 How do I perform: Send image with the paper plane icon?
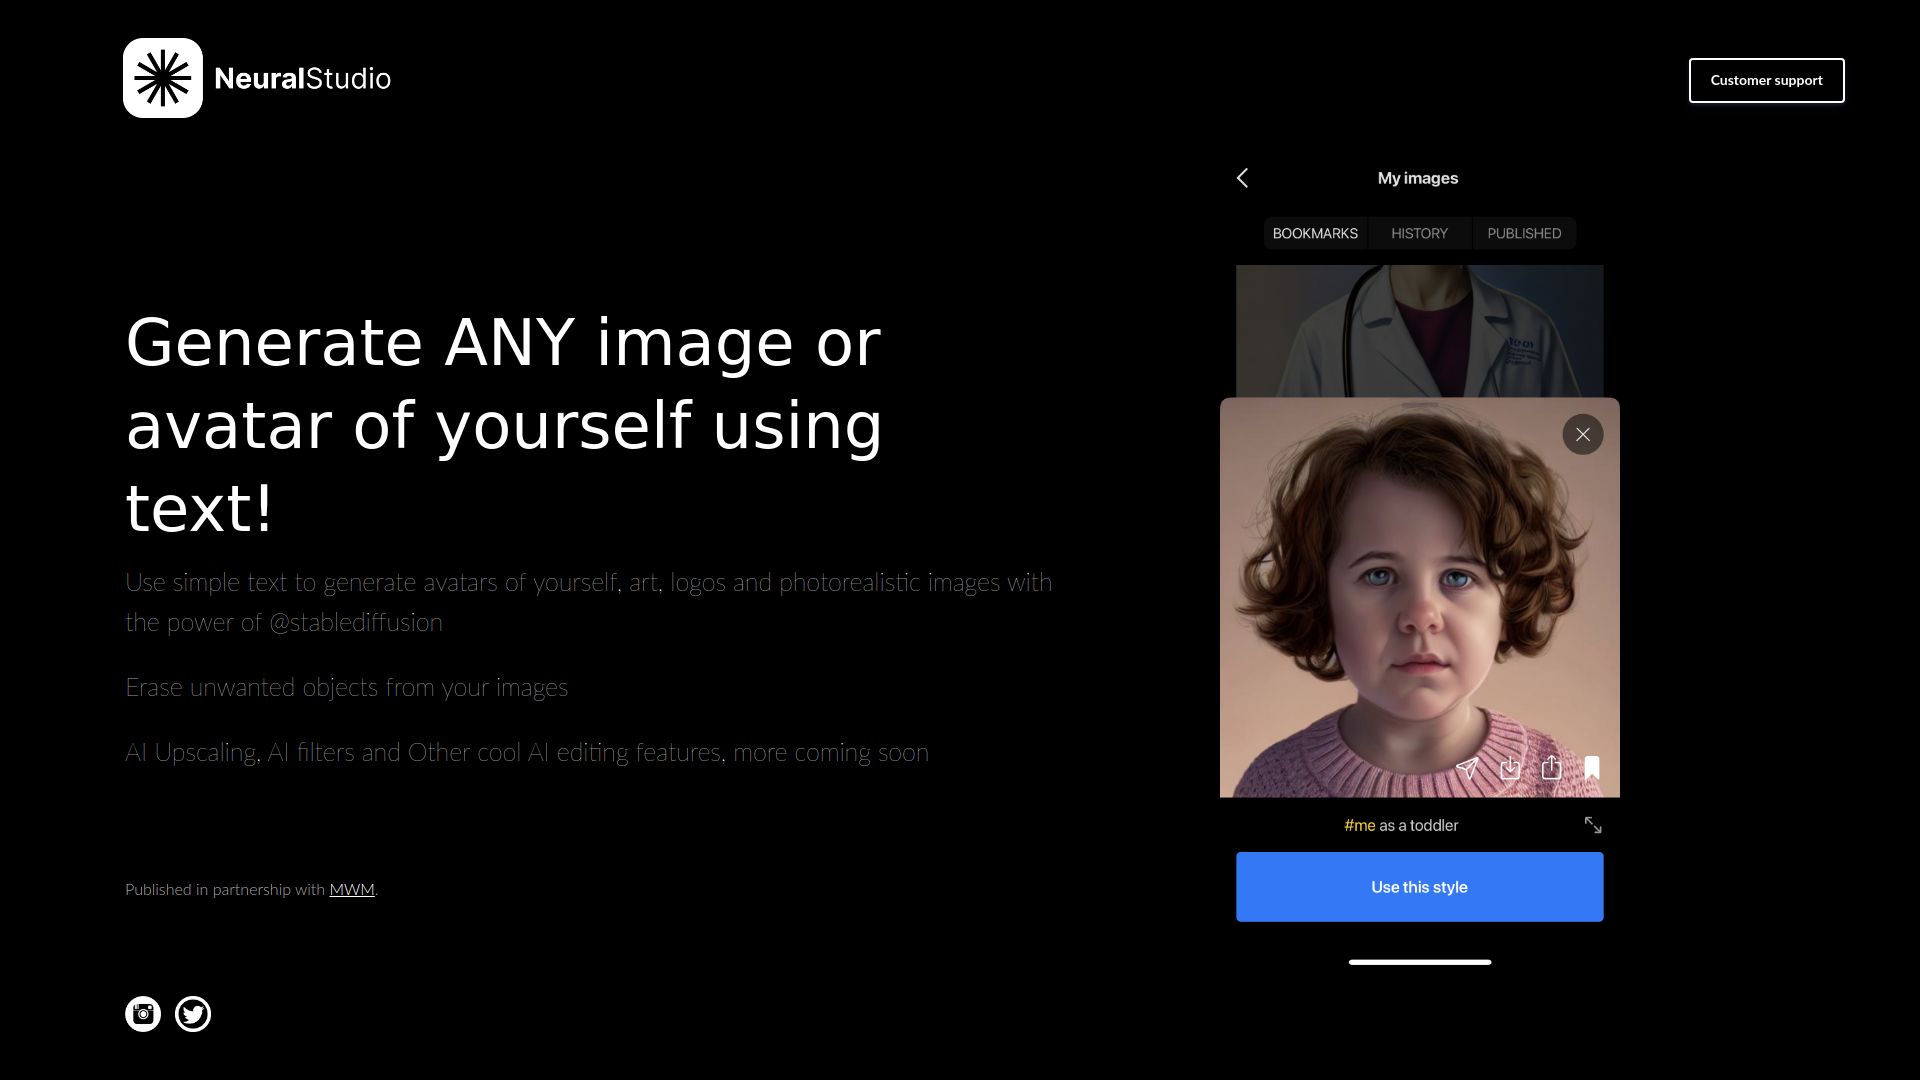click(1467, 768)
